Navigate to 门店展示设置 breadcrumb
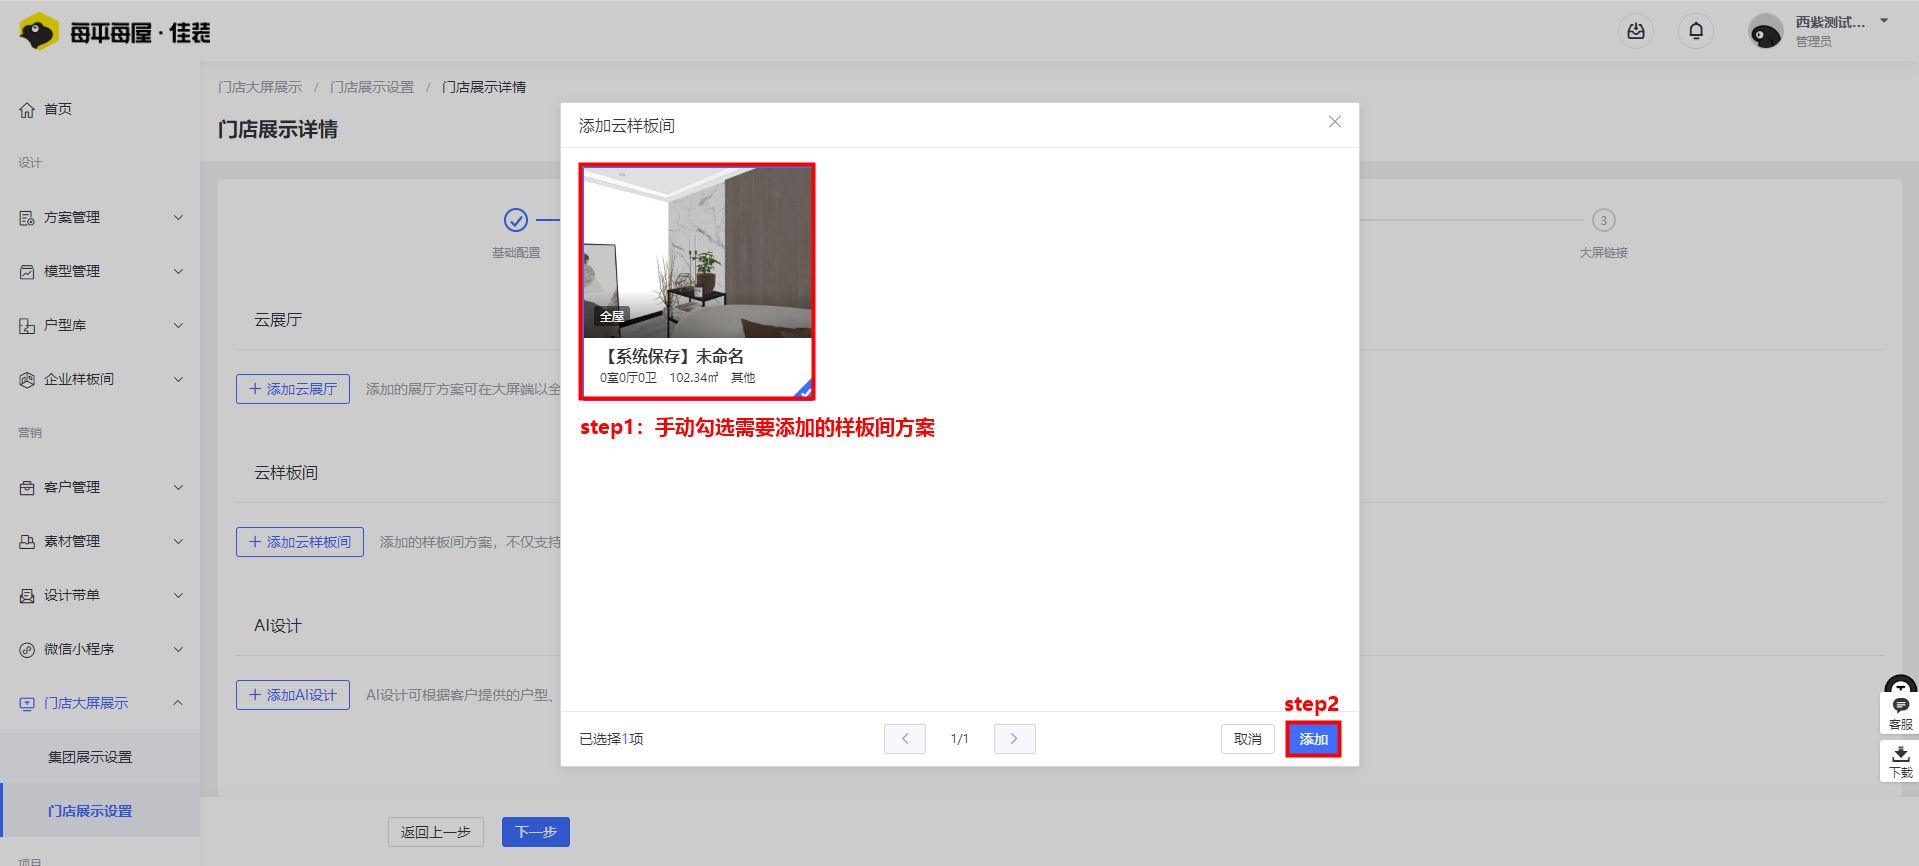 tap(372, 87)
